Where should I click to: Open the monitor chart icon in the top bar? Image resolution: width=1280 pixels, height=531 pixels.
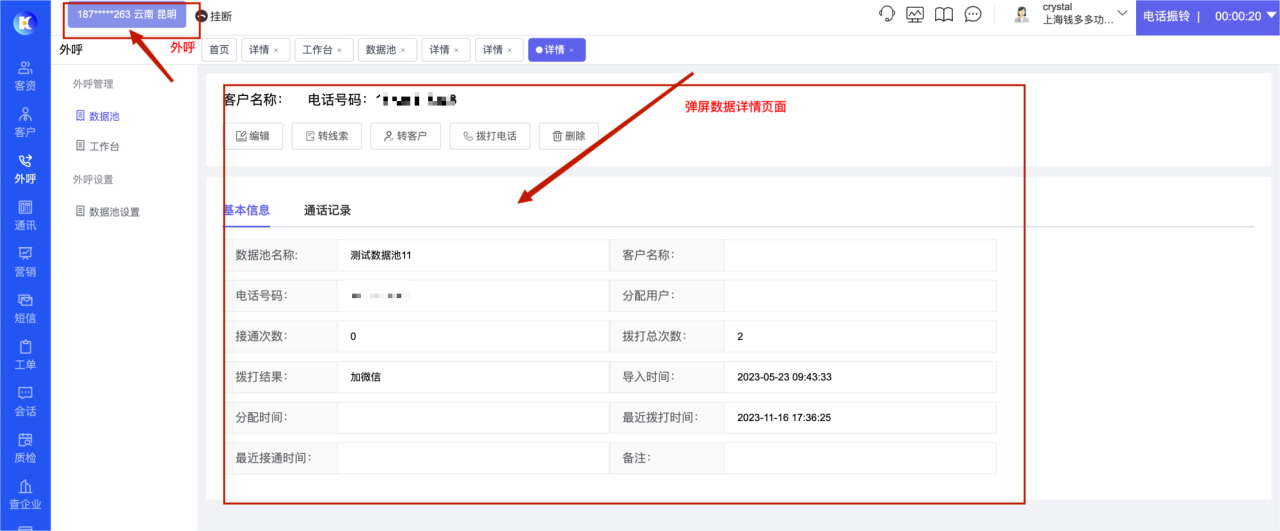[x=915, y=14]
